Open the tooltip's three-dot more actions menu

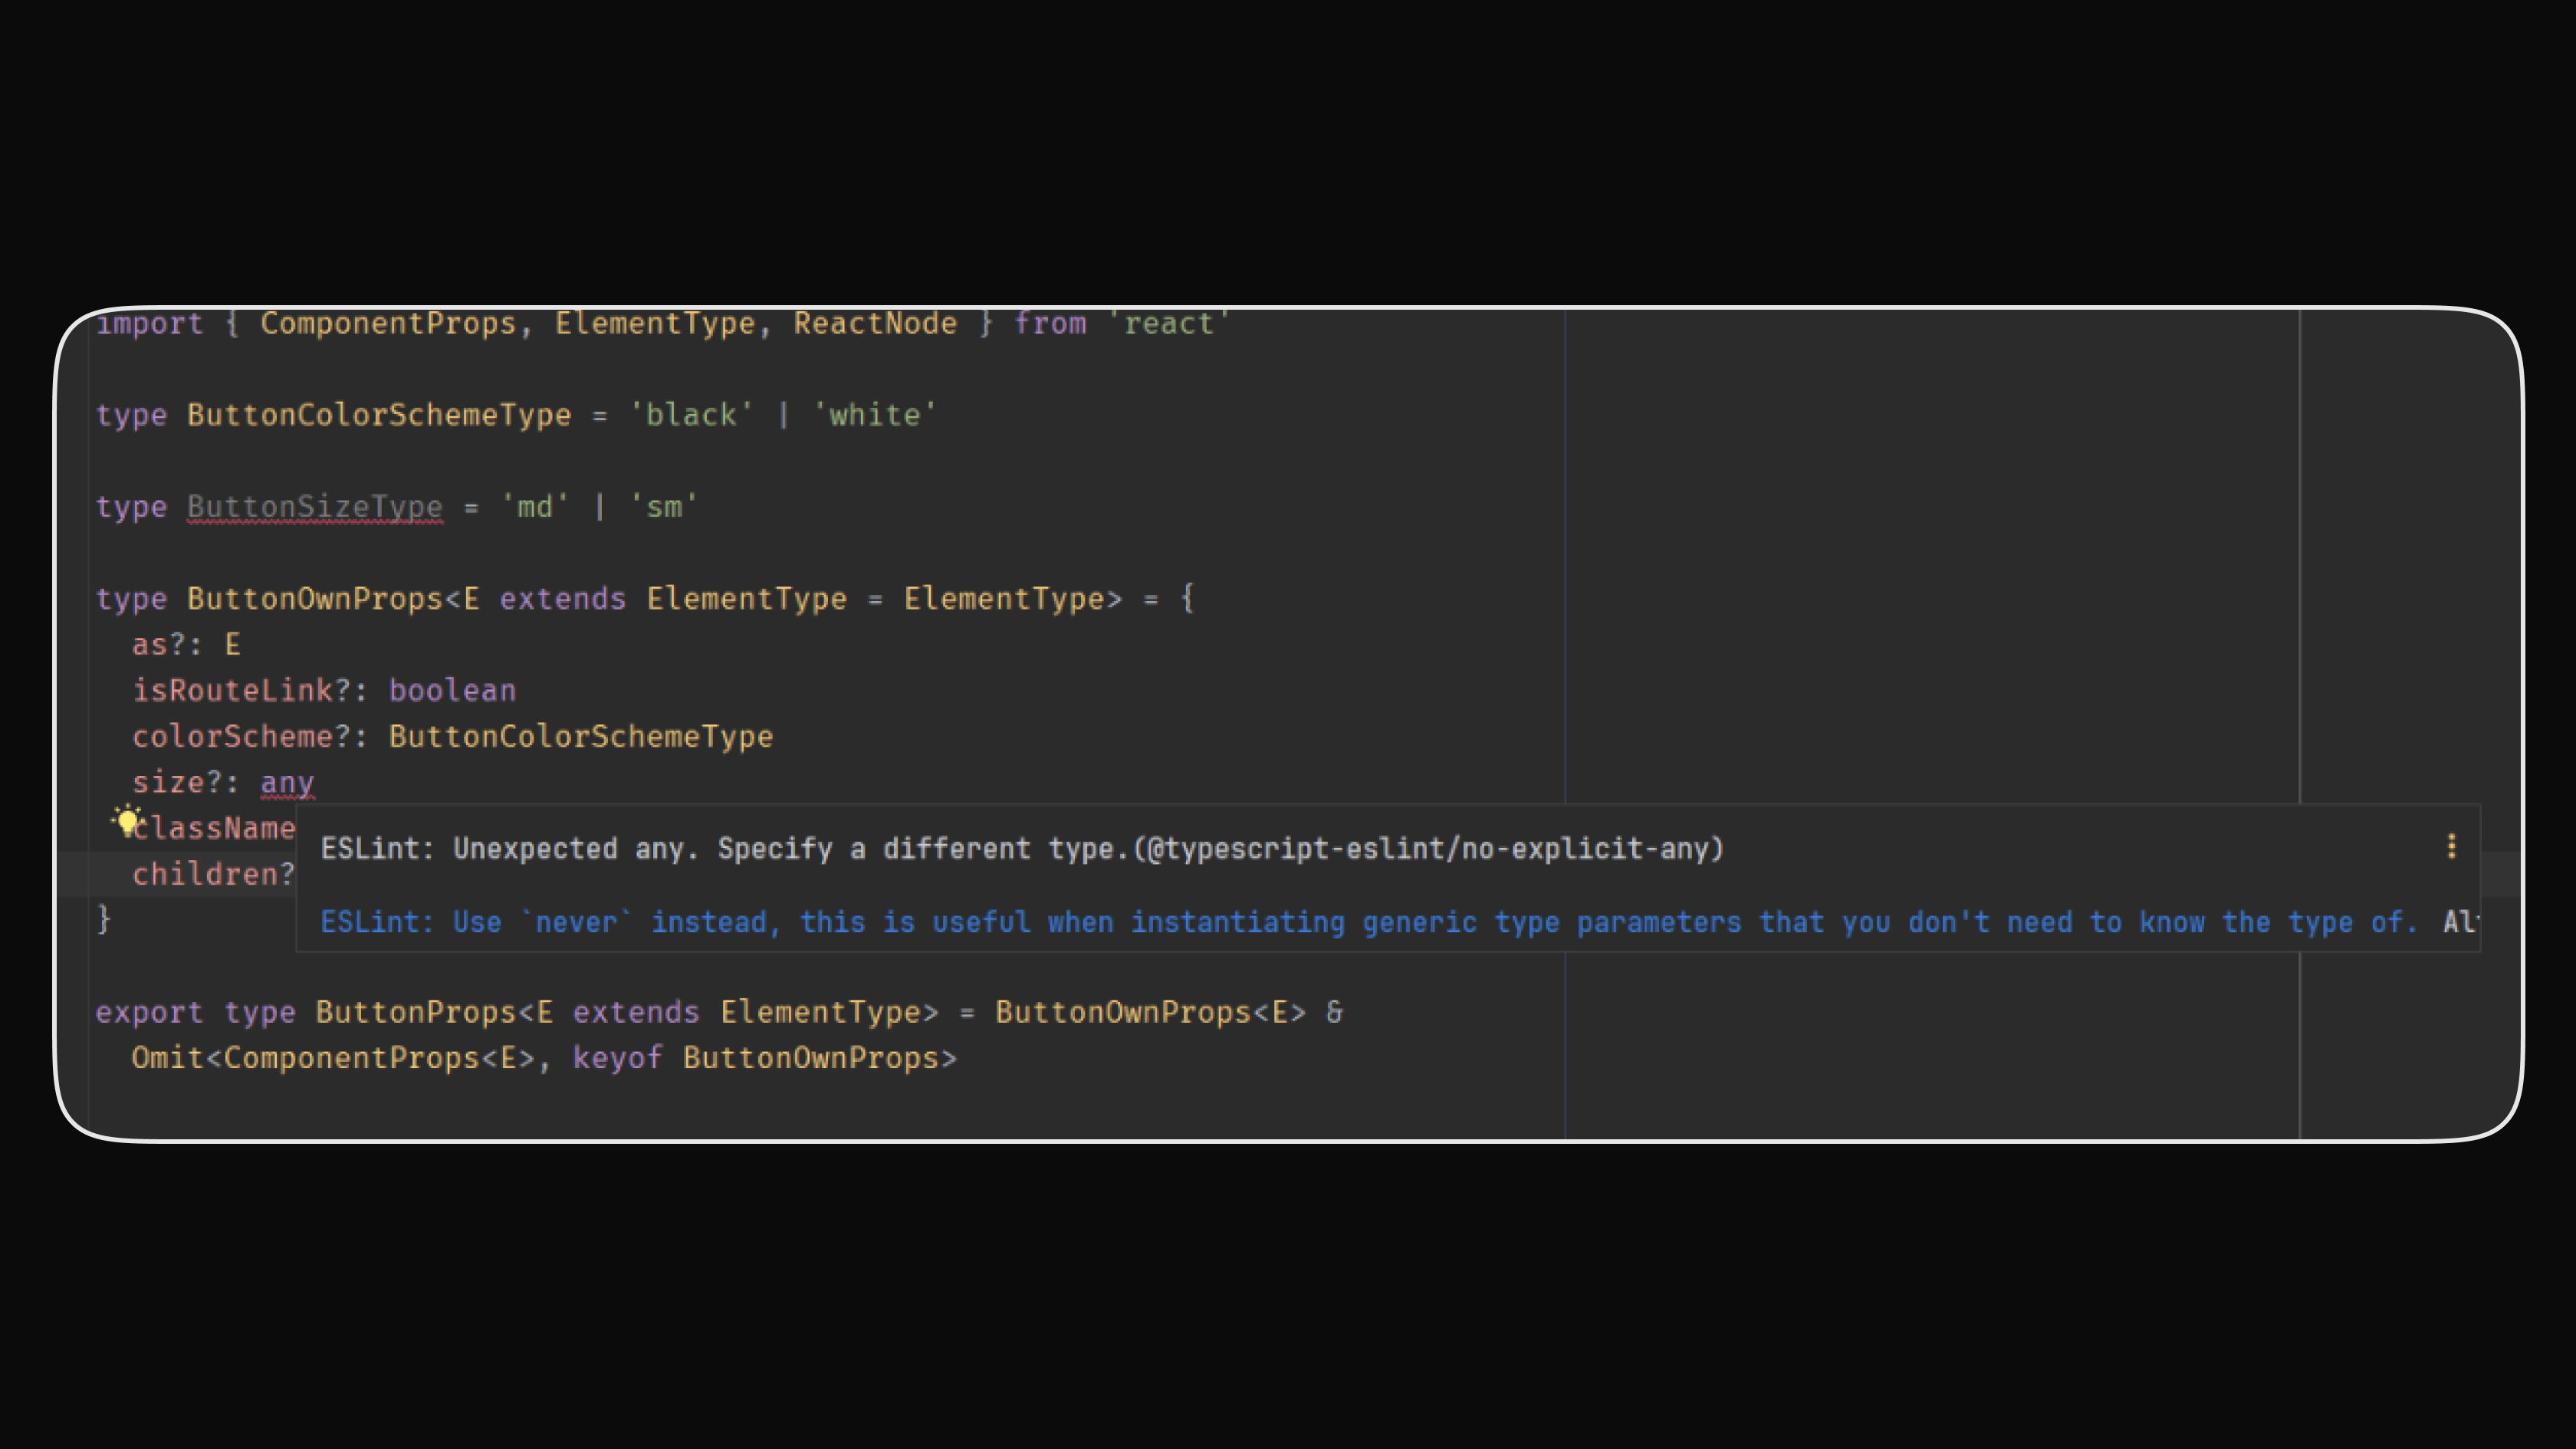[x=2452, y=847]
